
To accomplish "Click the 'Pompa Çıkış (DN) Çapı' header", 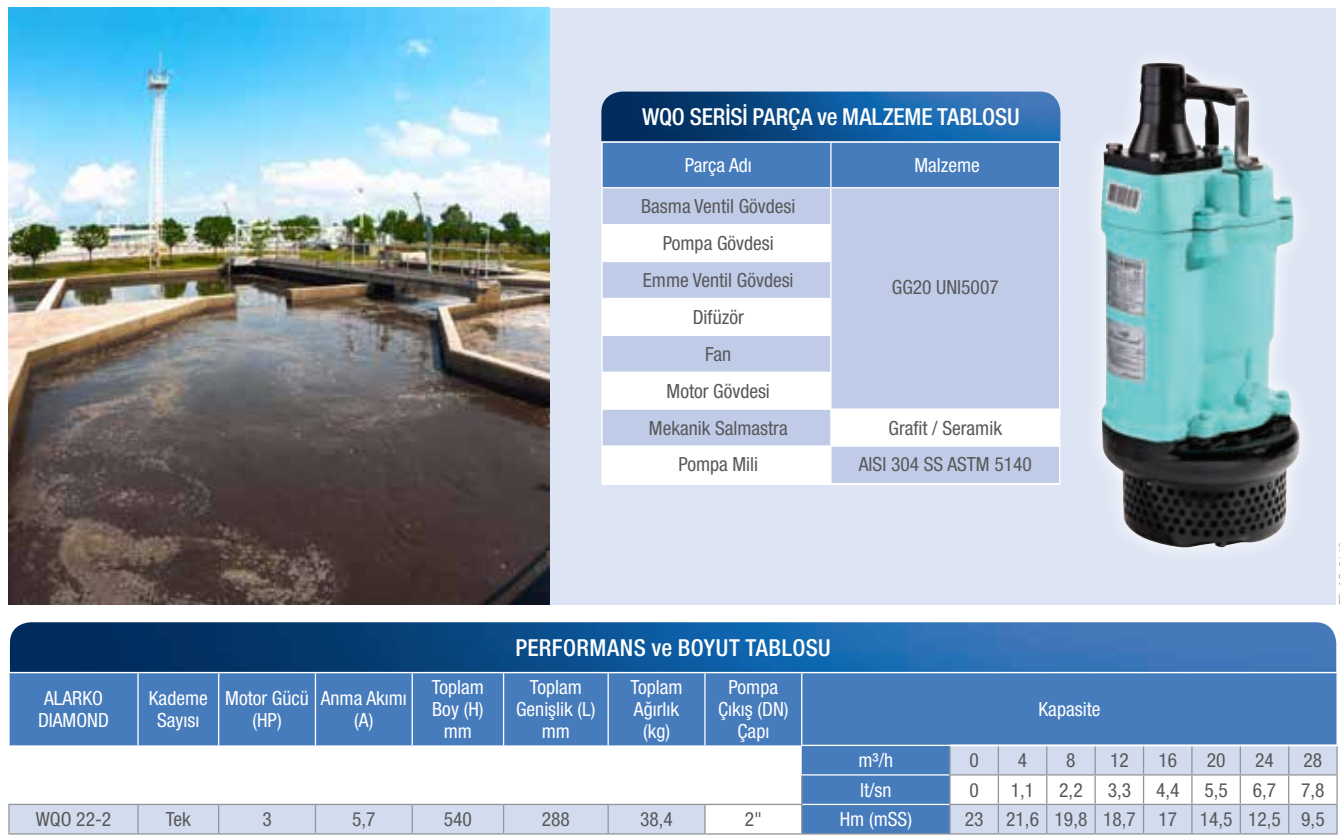I will (x=753, y=709).
